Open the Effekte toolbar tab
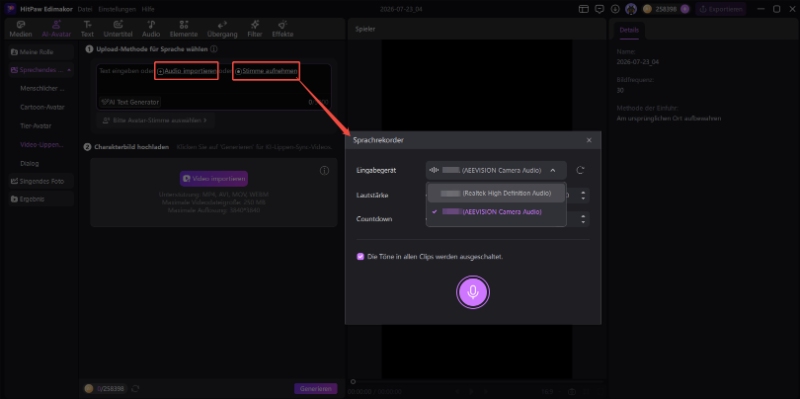Screen dimensions: 800x399 pos(283,29)
